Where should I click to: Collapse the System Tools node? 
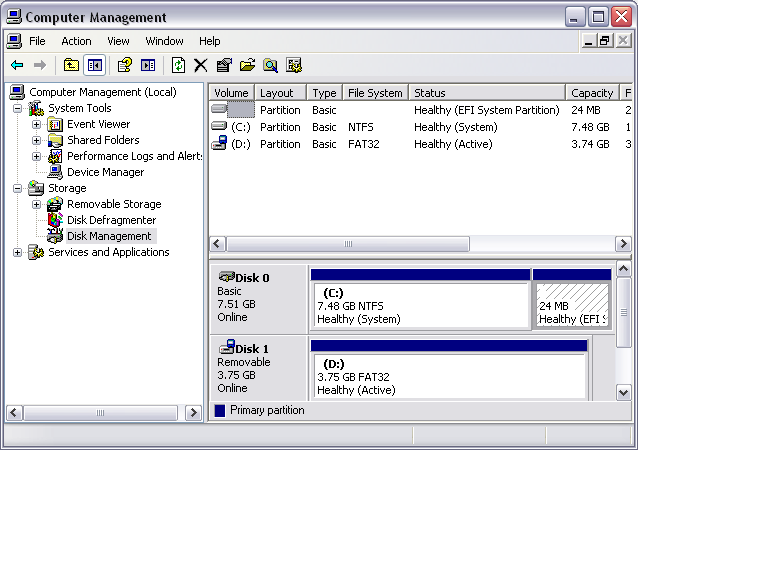[x=17, y=108]
